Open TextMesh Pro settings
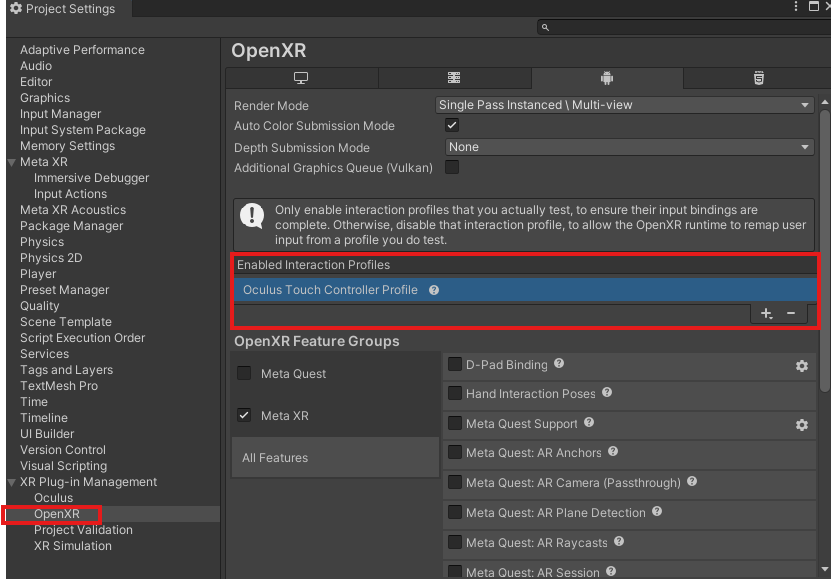This screenshot has width=831, height=579. click(x=59, y=386)
